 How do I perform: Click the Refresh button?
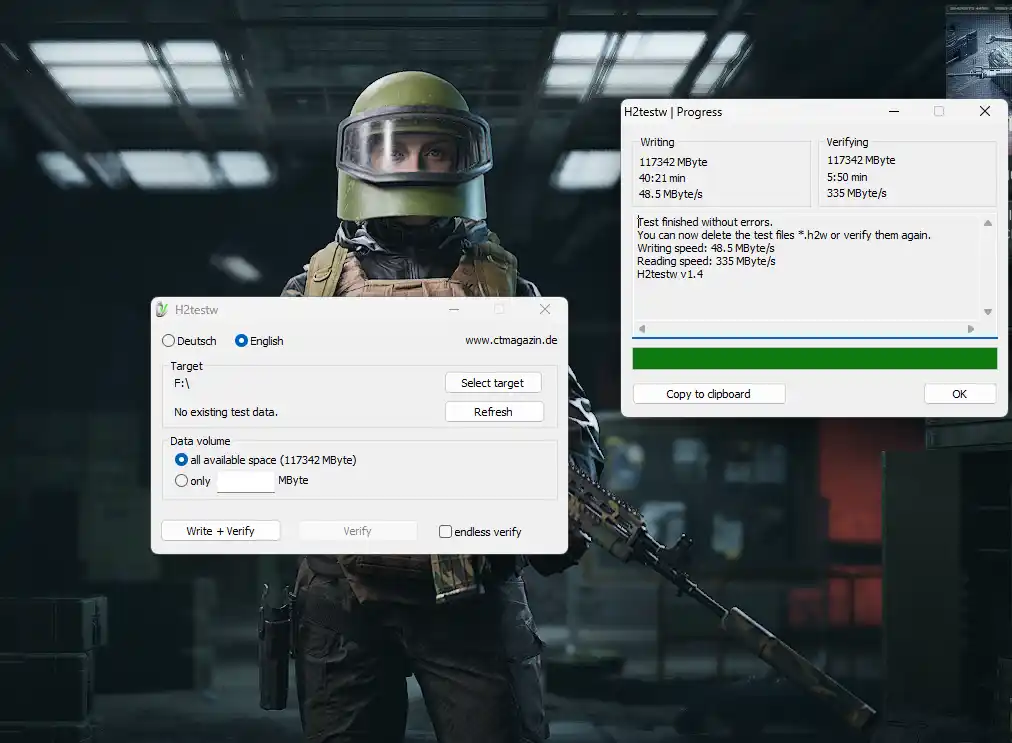(x=494, y=412)
